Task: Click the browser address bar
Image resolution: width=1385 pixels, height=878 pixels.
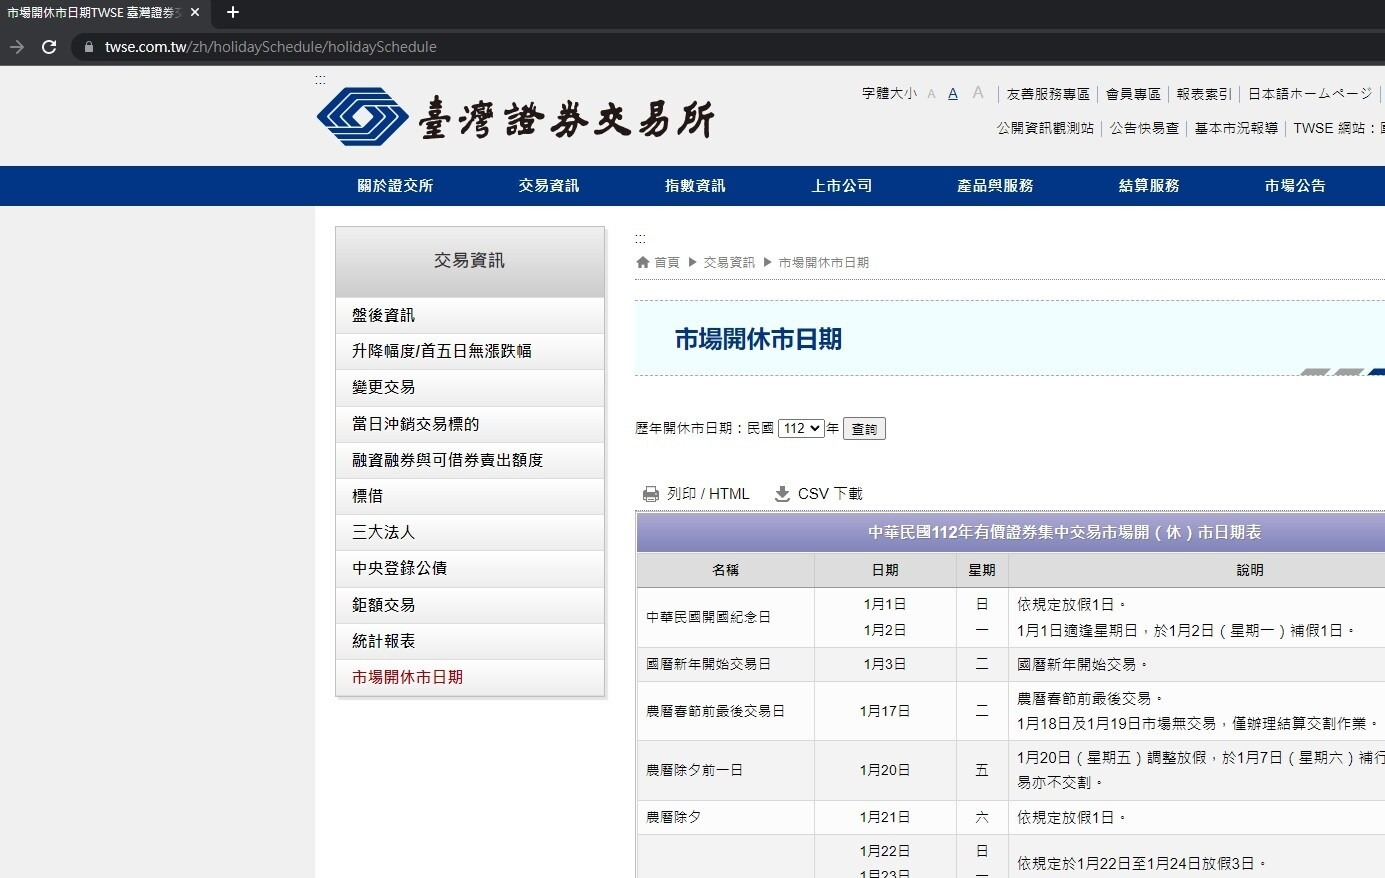Action: [400, 46]
